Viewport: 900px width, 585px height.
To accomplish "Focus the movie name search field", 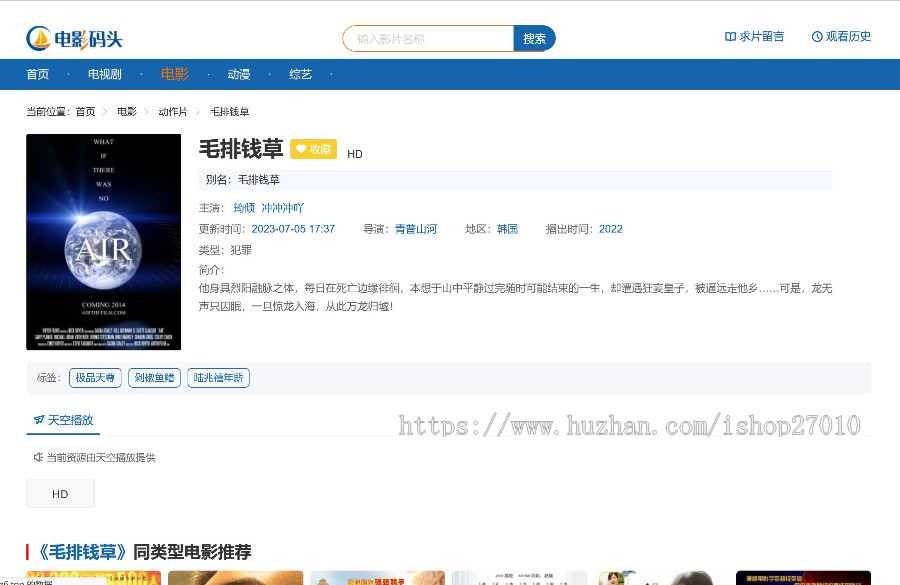I will (429, 38).
